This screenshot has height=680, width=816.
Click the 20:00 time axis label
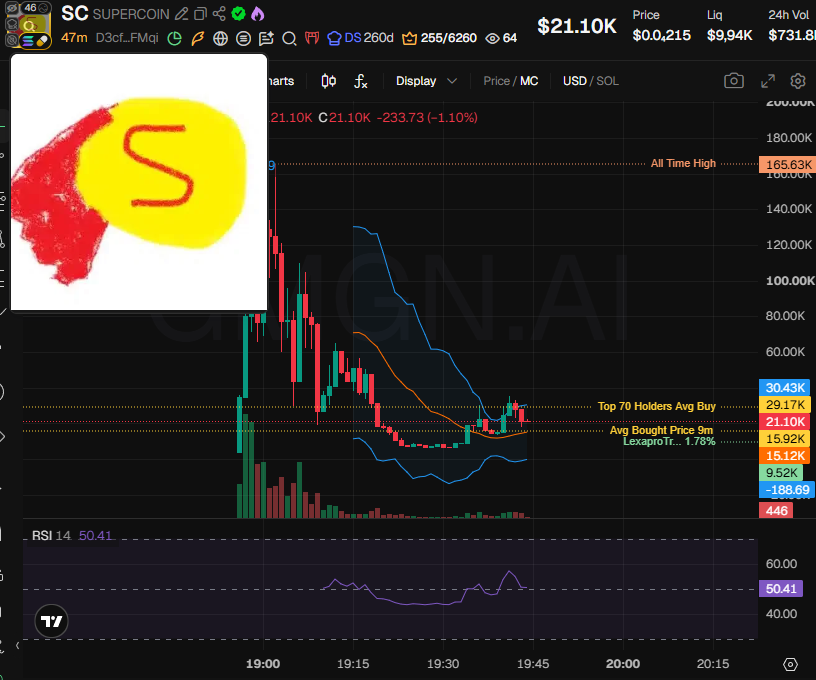(x=623, y=664)
